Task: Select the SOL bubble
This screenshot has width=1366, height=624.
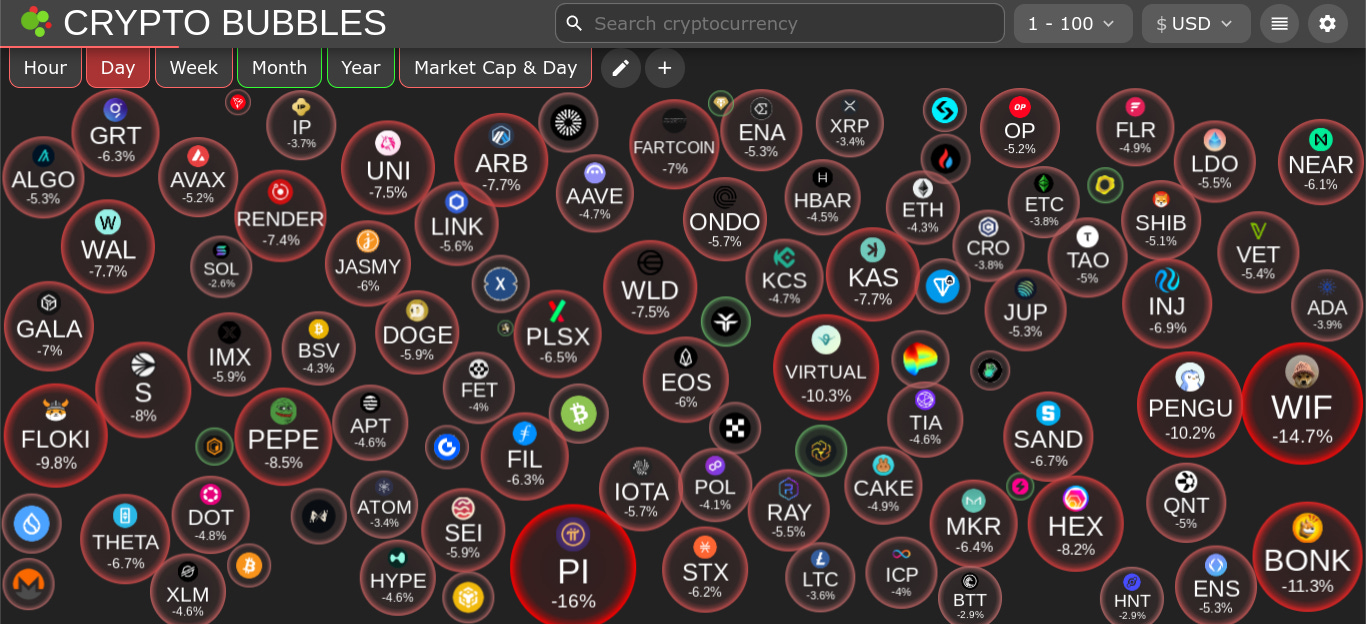Action: [221, 266]
